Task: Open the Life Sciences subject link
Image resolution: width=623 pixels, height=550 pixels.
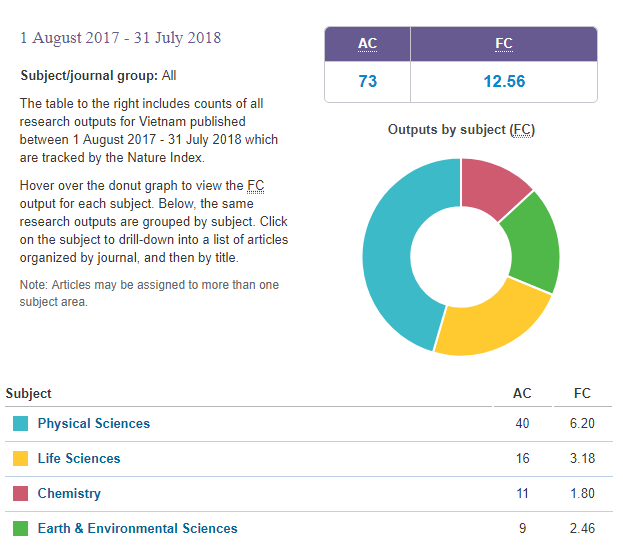Action: (78, 458)
